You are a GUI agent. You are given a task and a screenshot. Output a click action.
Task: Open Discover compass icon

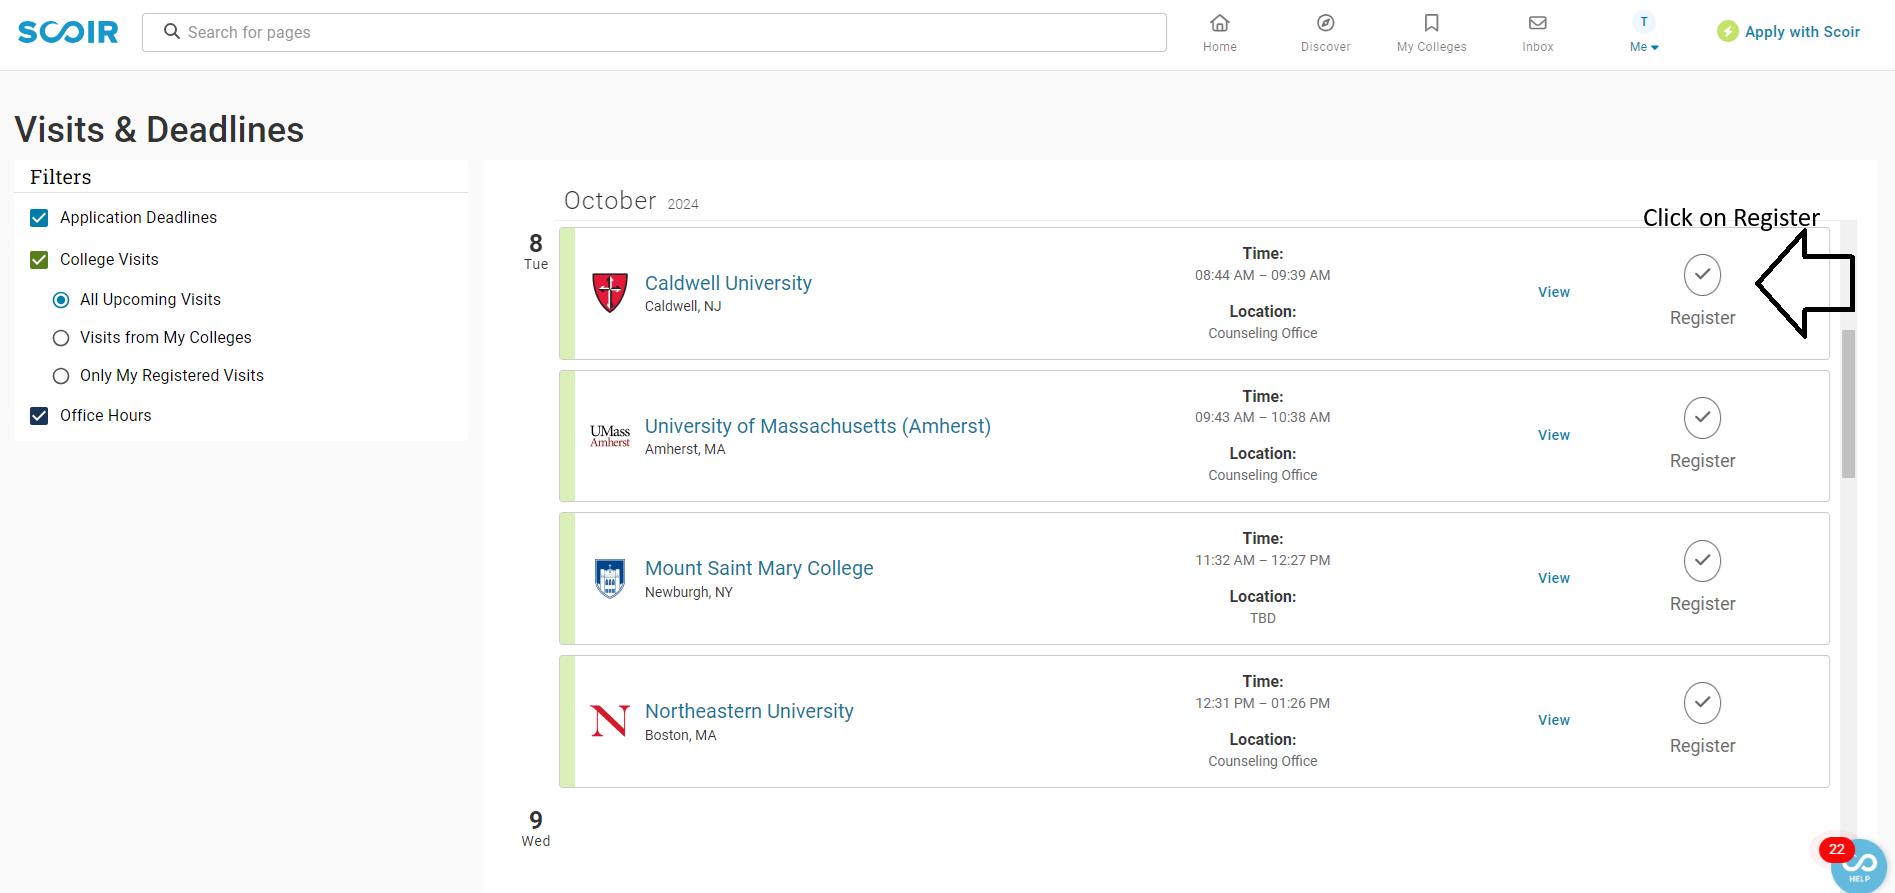(1326, 23)
